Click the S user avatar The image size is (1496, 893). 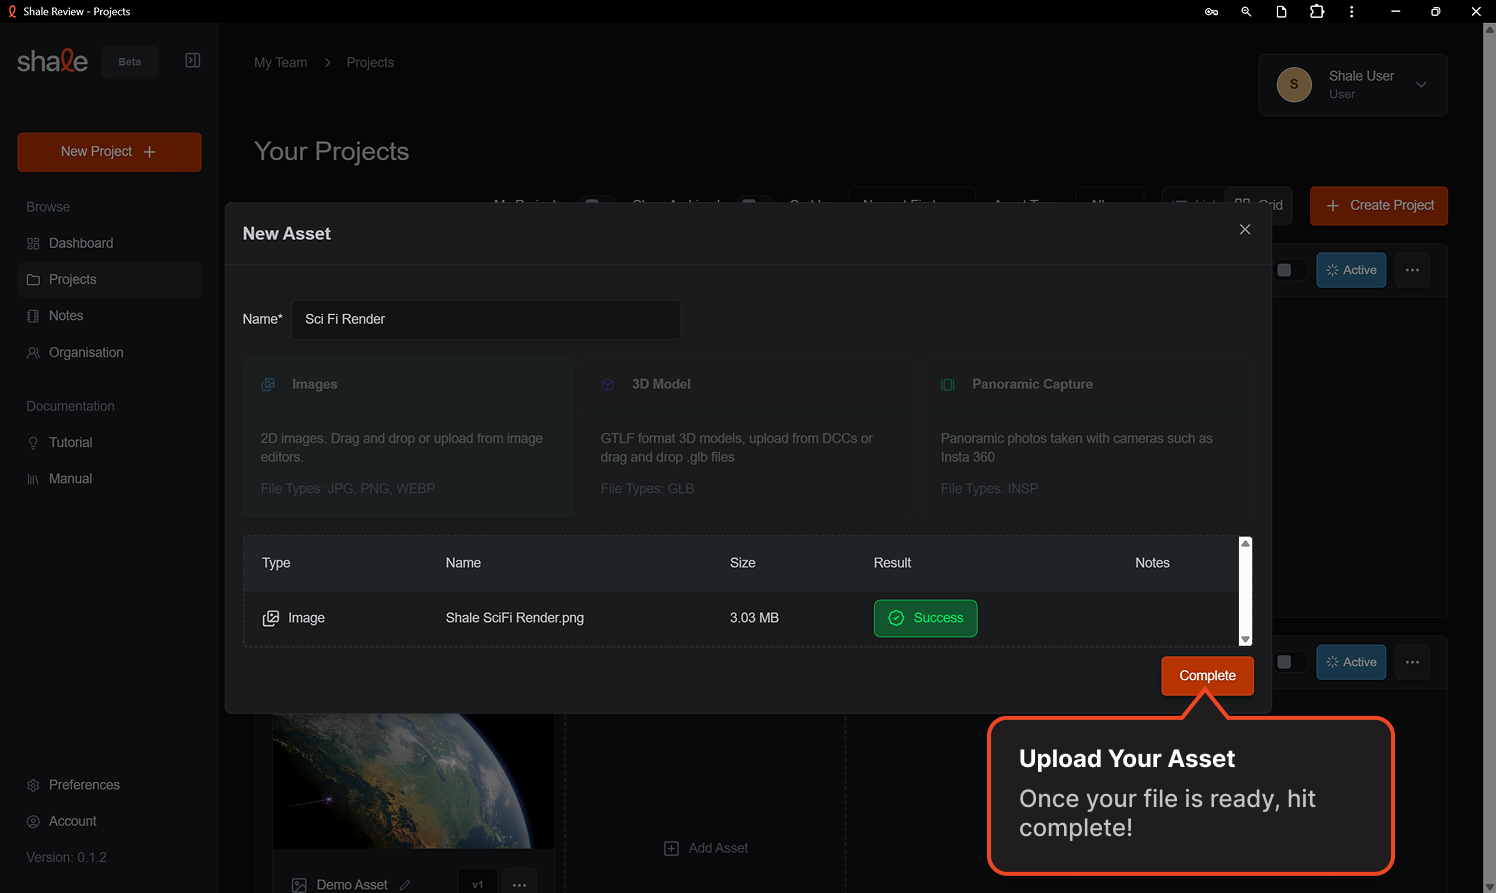[1294, 84]
